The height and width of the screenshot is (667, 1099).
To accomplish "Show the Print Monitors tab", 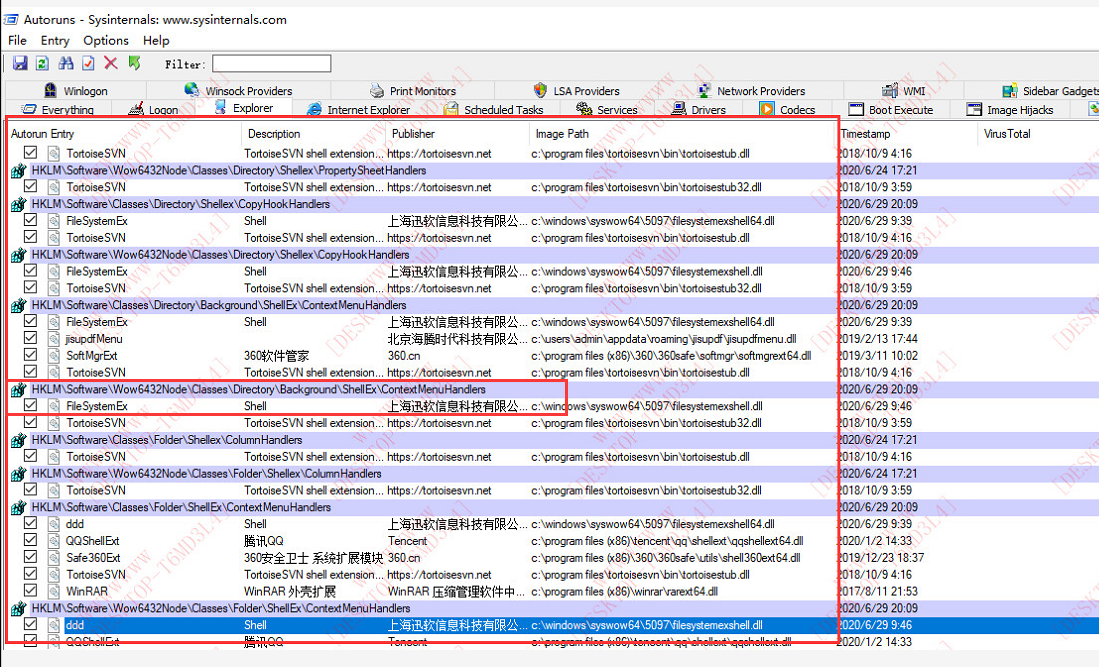I will [413, 90].
